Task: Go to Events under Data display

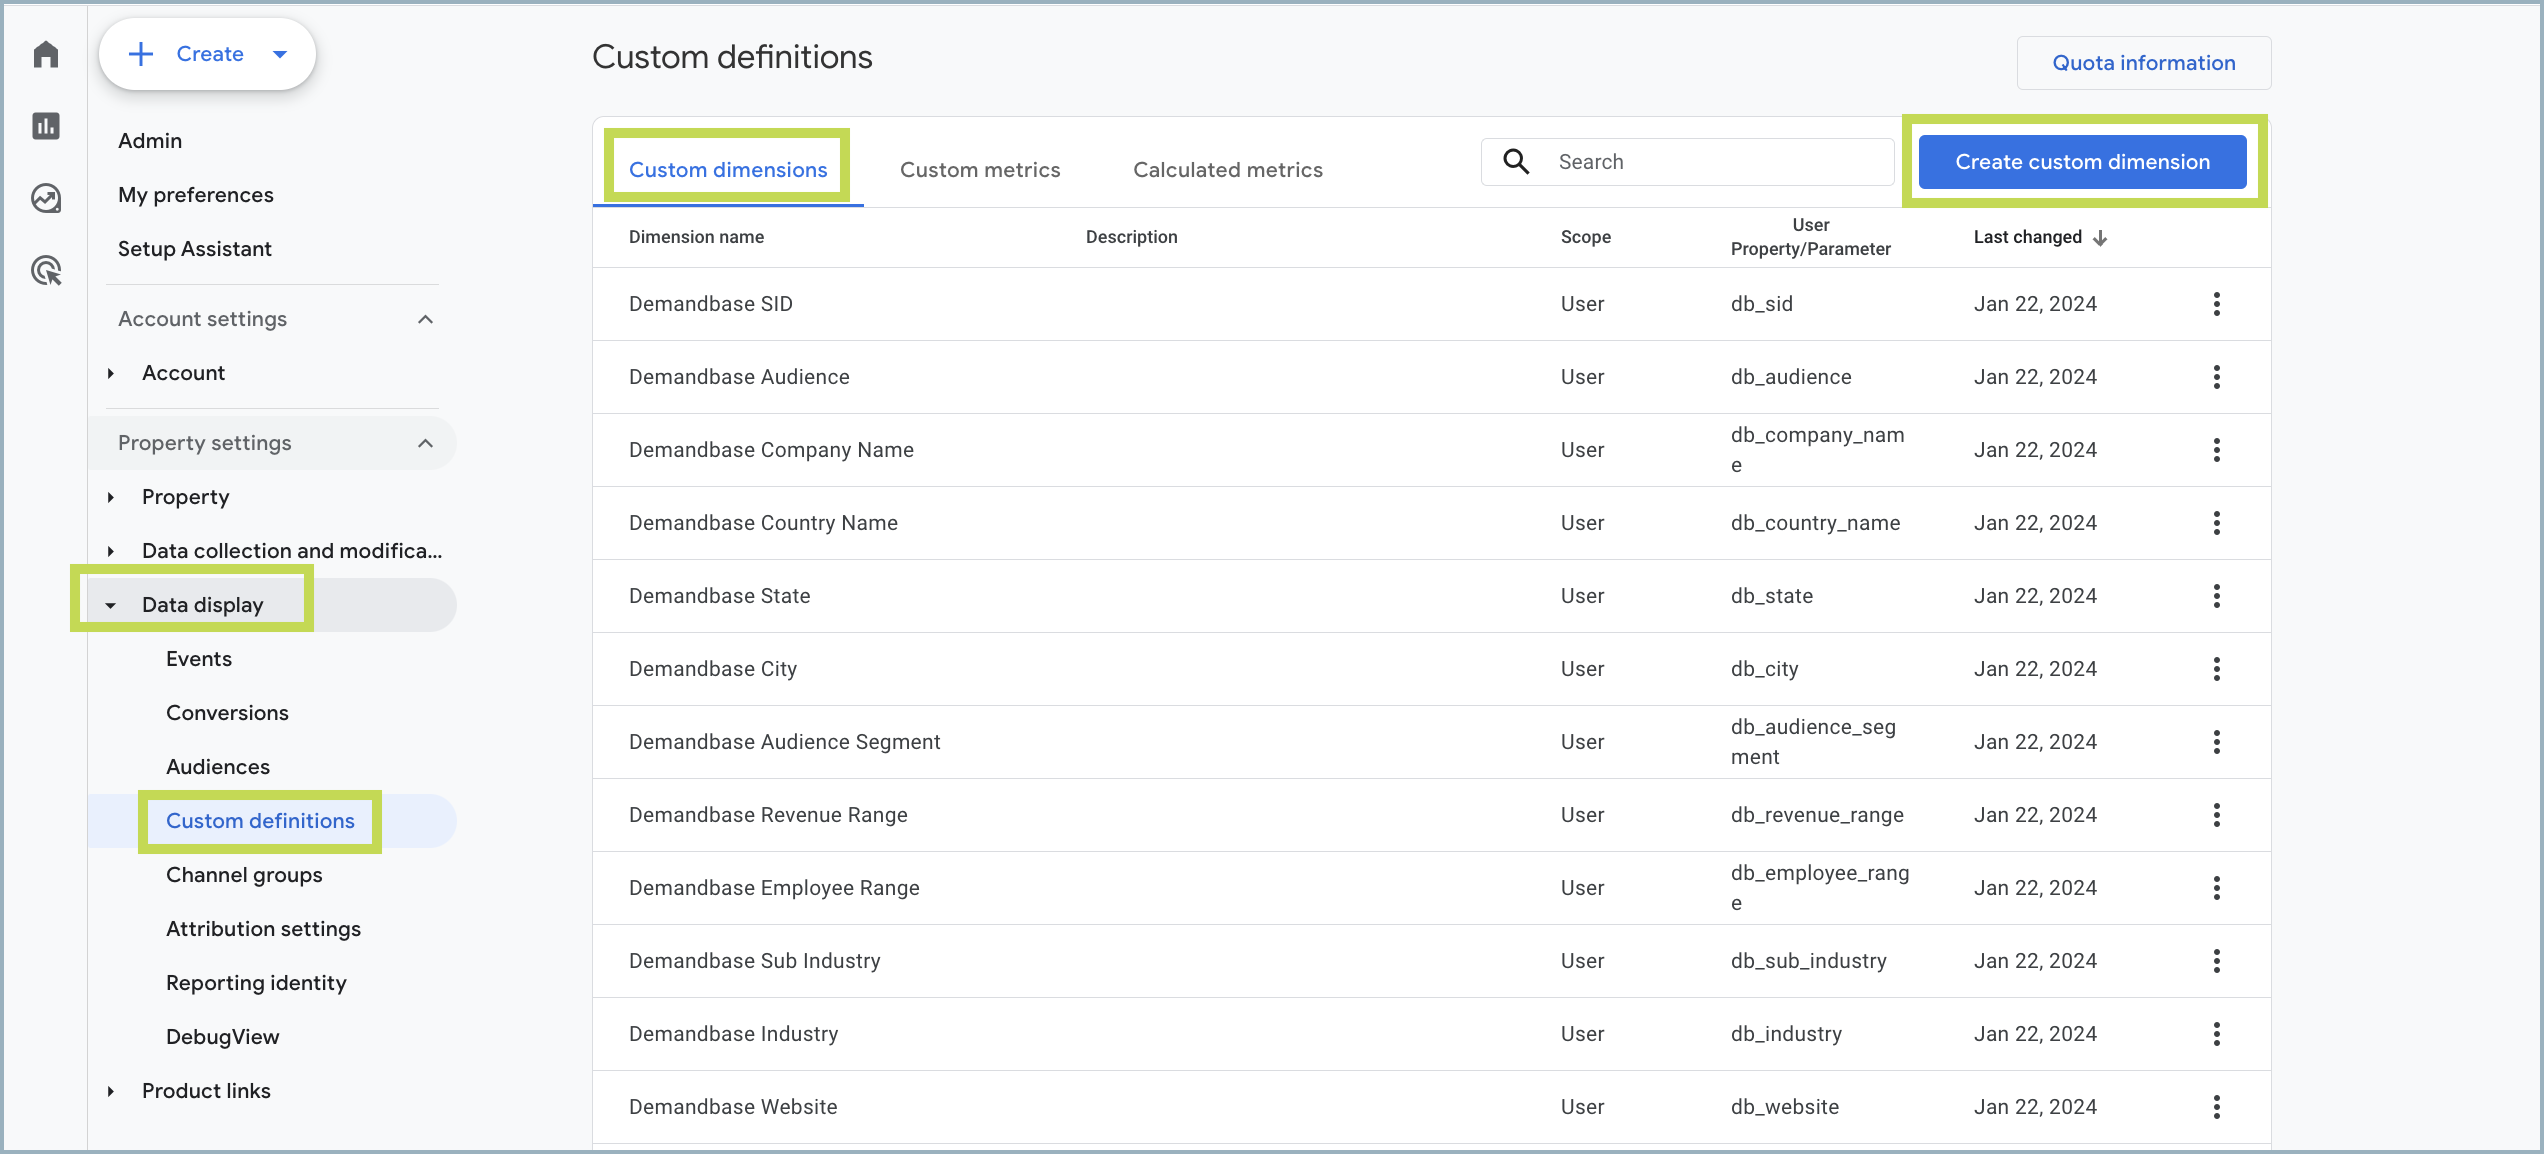Action: point(199,659)
